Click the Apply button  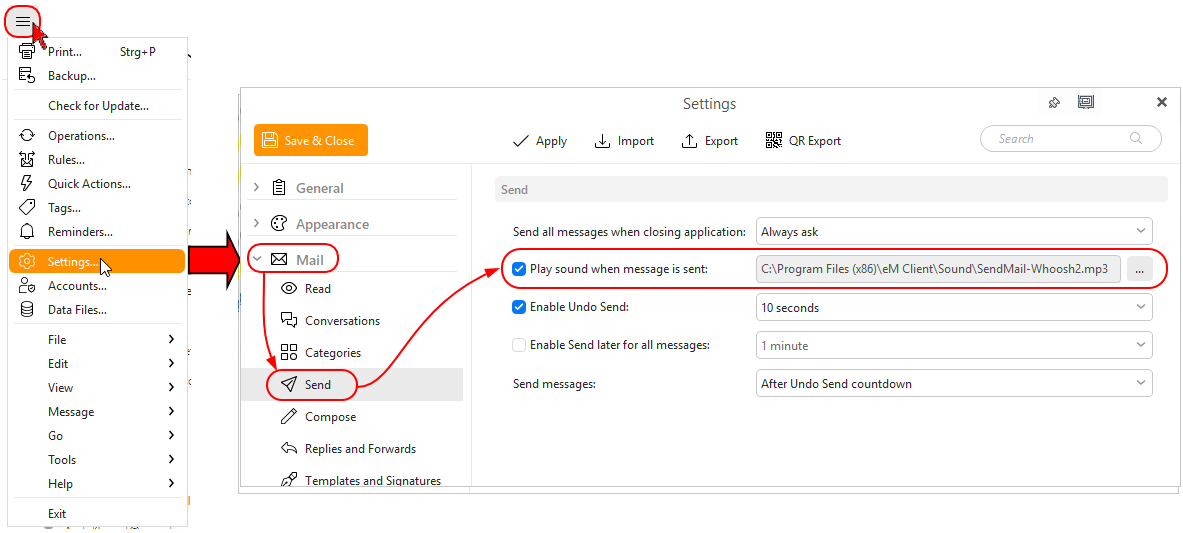pos(540,141)
